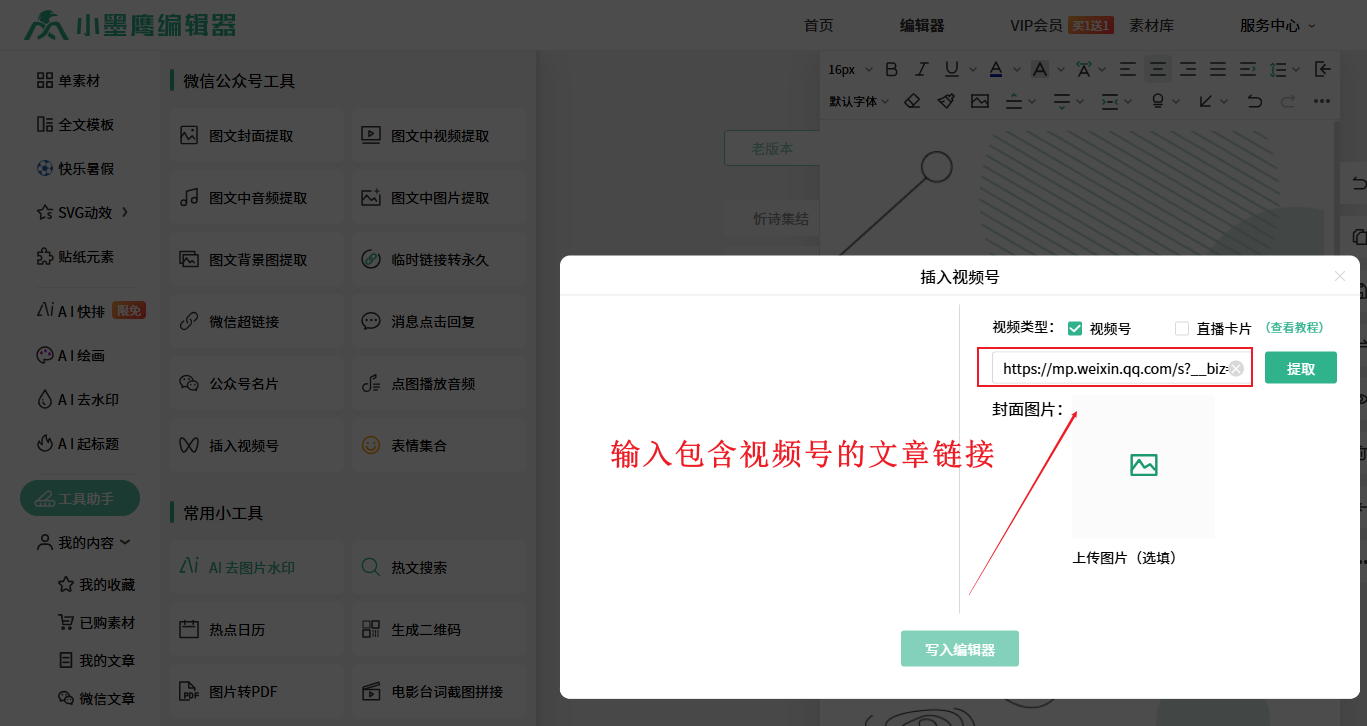The width and height of the screenshot is (1367, 726).
Task: Open the lightbulb tool dropdown arrow
Action: [1178, 101]
